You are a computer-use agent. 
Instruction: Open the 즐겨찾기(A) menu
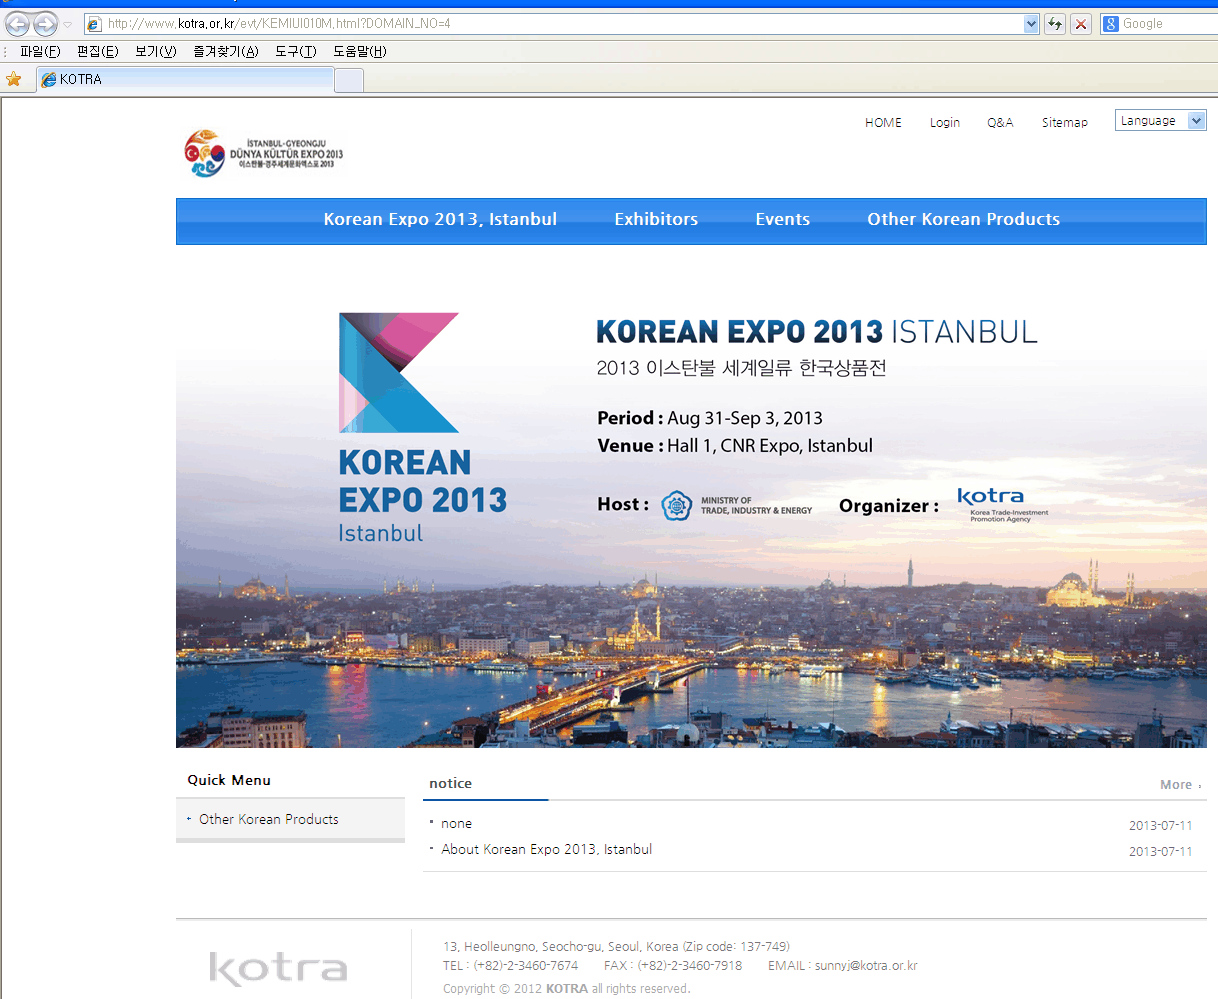[x=226, y=51]
